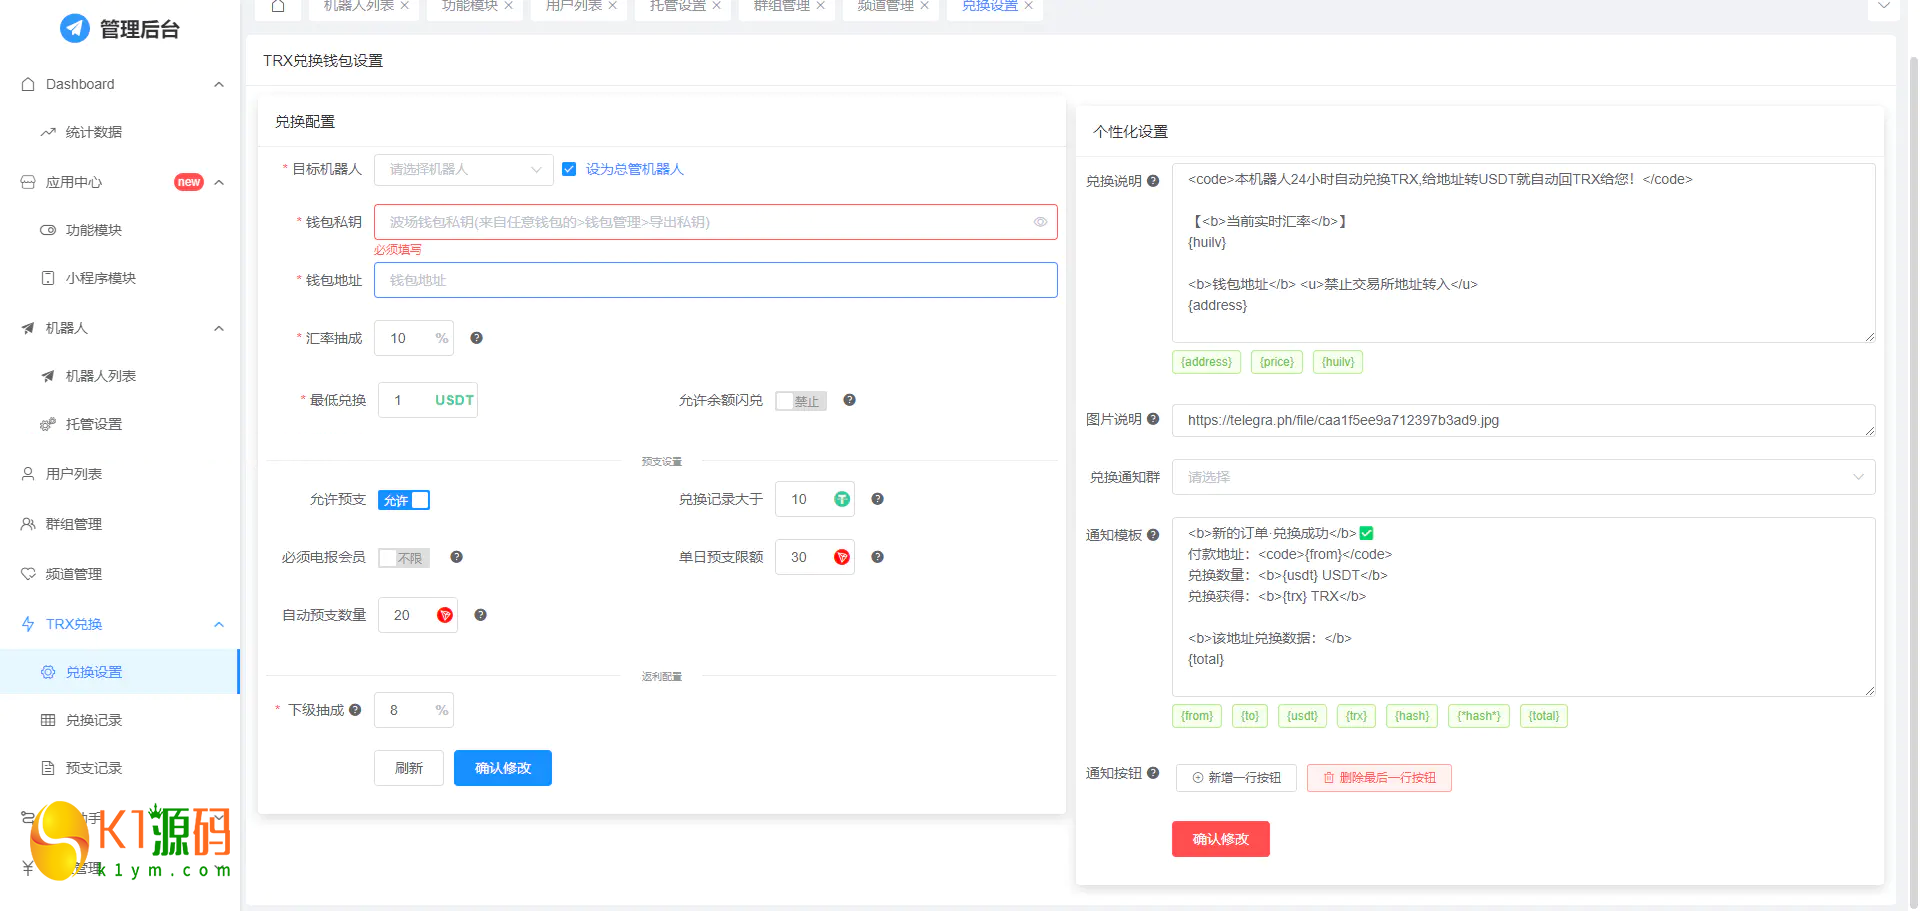
Task: Show help for 下级抽成
Action: (x=355, y=710)
